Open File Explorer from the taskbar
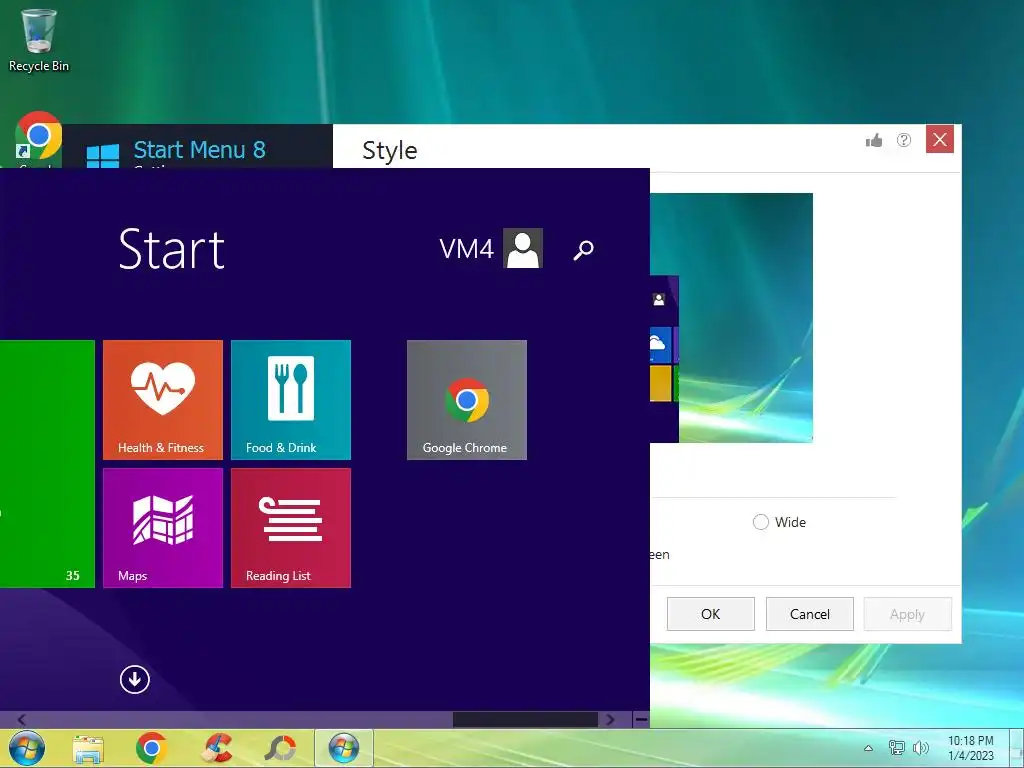This screenshot has height=768, width=1024. (x=88, y=749)
